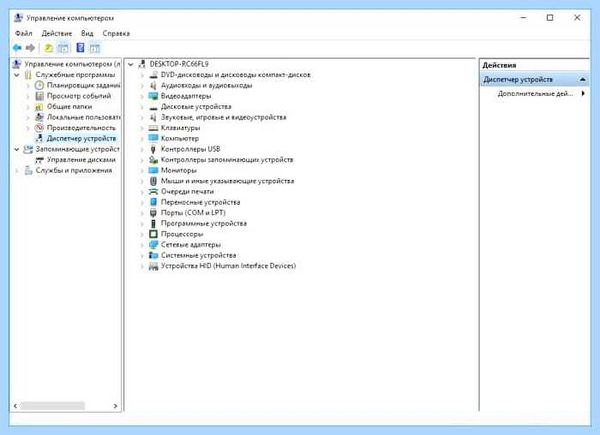The height and width of the screenshot is (435, 600).
Task: Select Контроллеры запоминающих устройств row
Action: coord(227,160)
